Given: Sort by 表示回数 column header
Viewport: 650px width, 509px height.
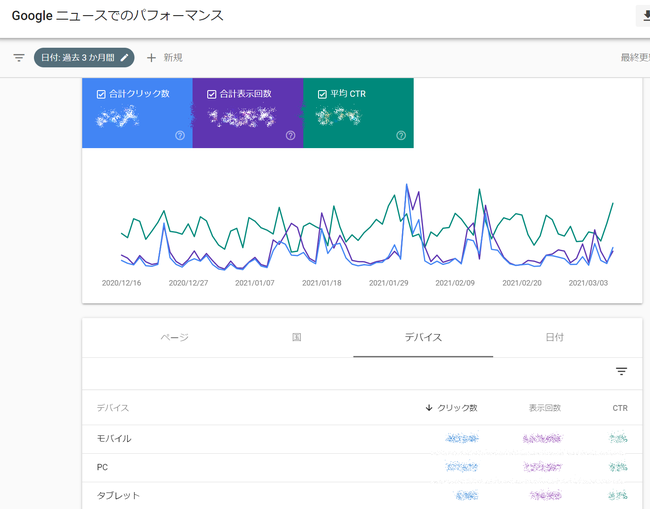Looking at the screenshot, I should [x=545, y=408].
